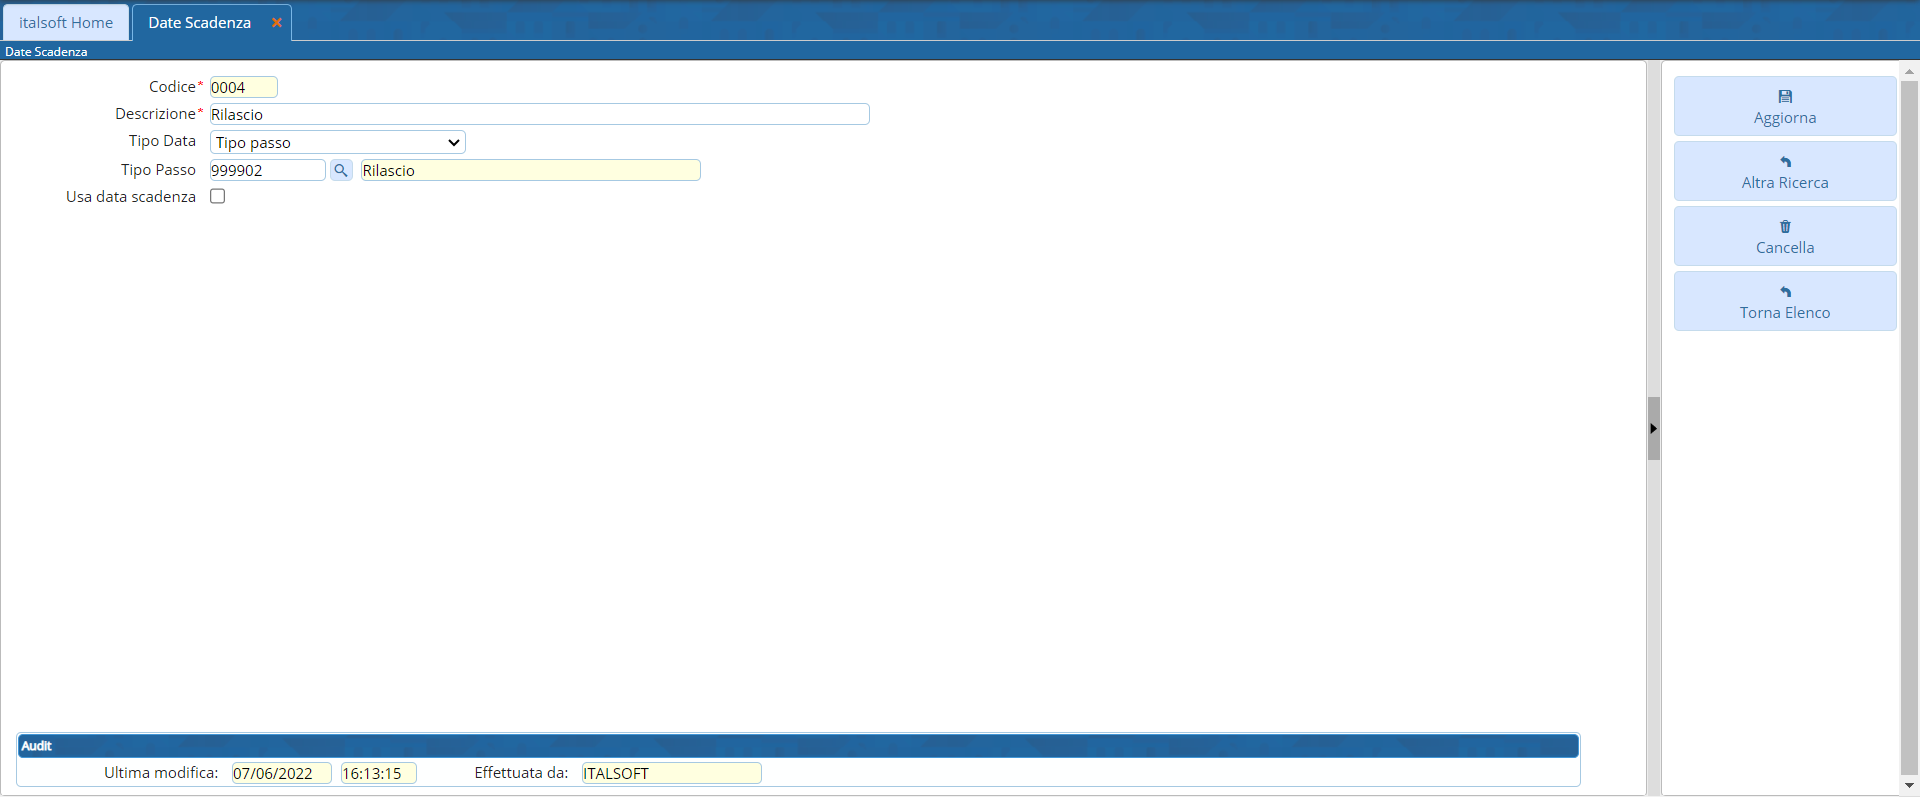The width and height of the screenshot is (1920, 797).
Task: Click the scroll up arrow on the right scrollbar
Action: pyautogui.click(x=1909, y=72)
